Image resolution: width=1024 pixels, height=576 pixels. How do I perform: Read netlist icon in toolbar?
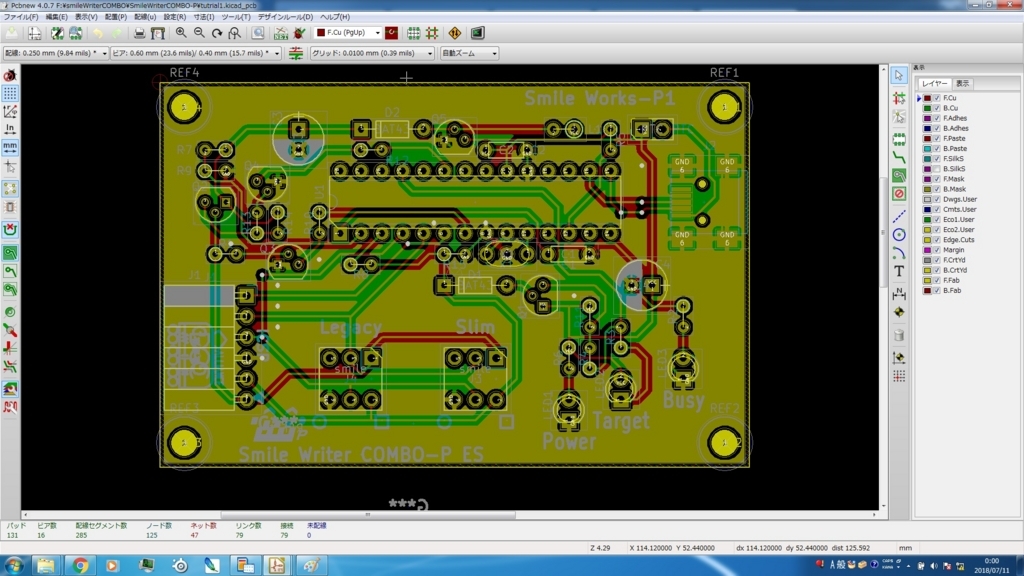[281, 33]
